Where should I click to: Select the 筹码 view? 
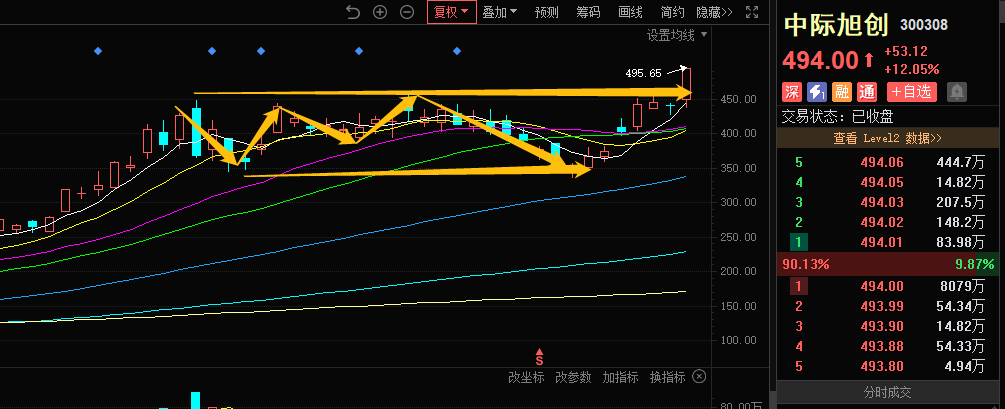[x=588, y=12]
